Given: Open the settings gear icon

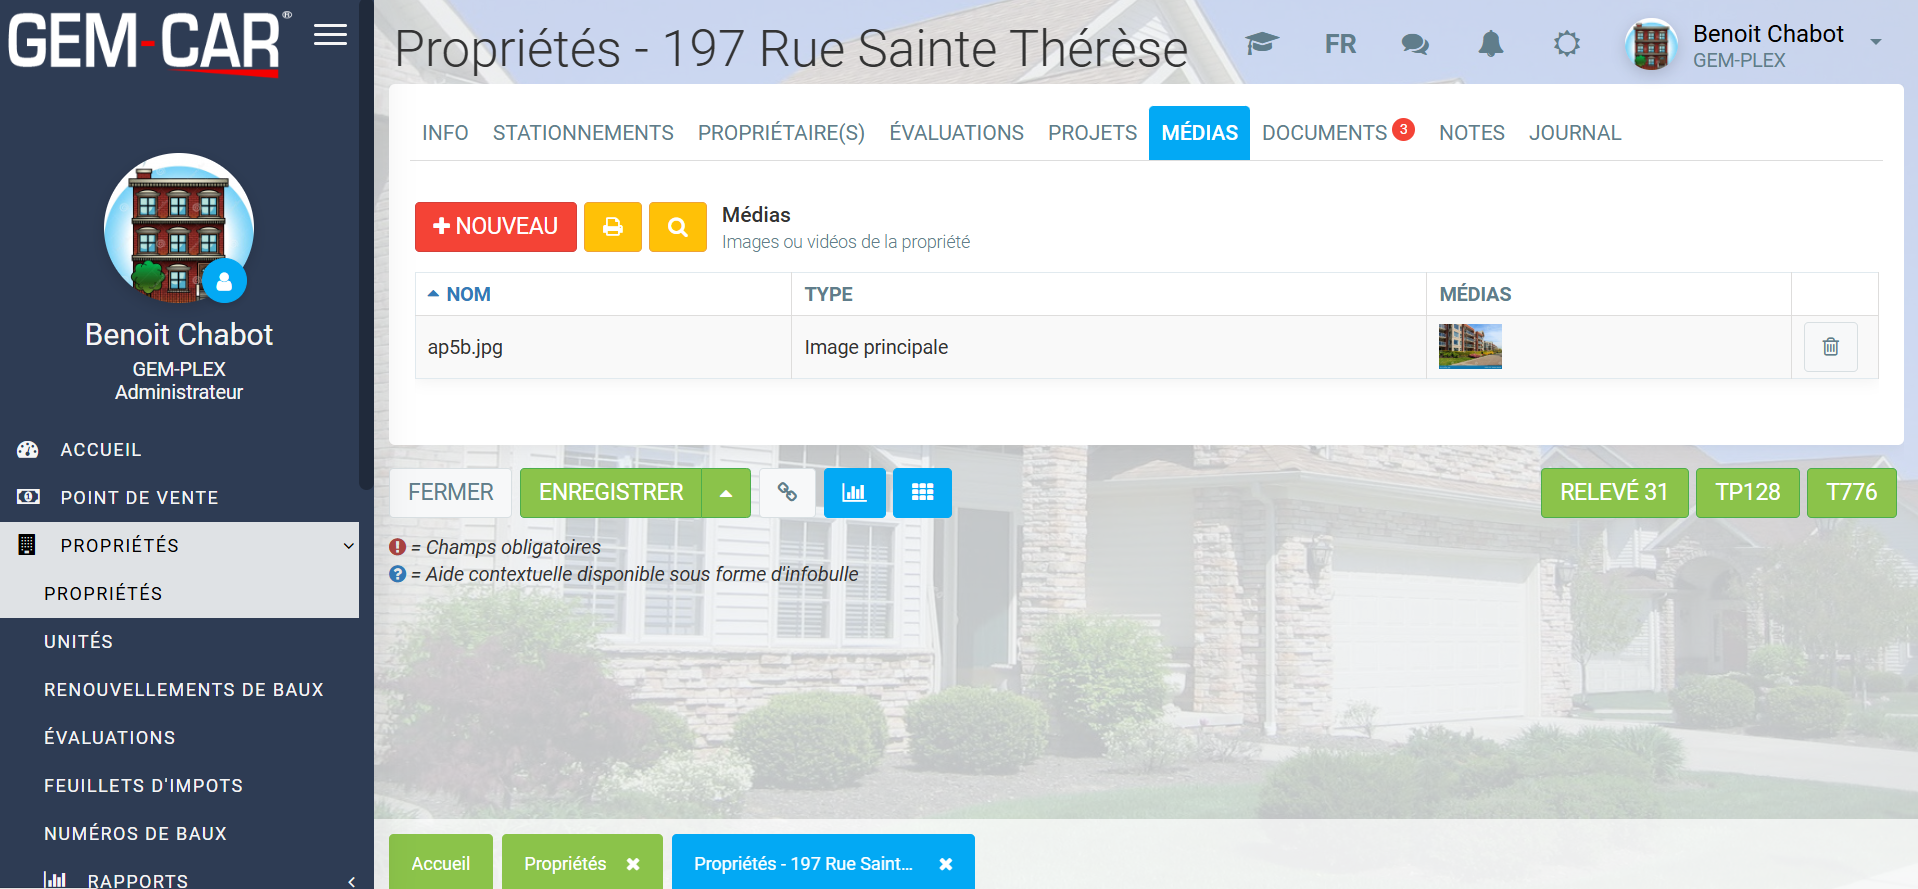Looking at the screenshot, I should coord(1566,44).
